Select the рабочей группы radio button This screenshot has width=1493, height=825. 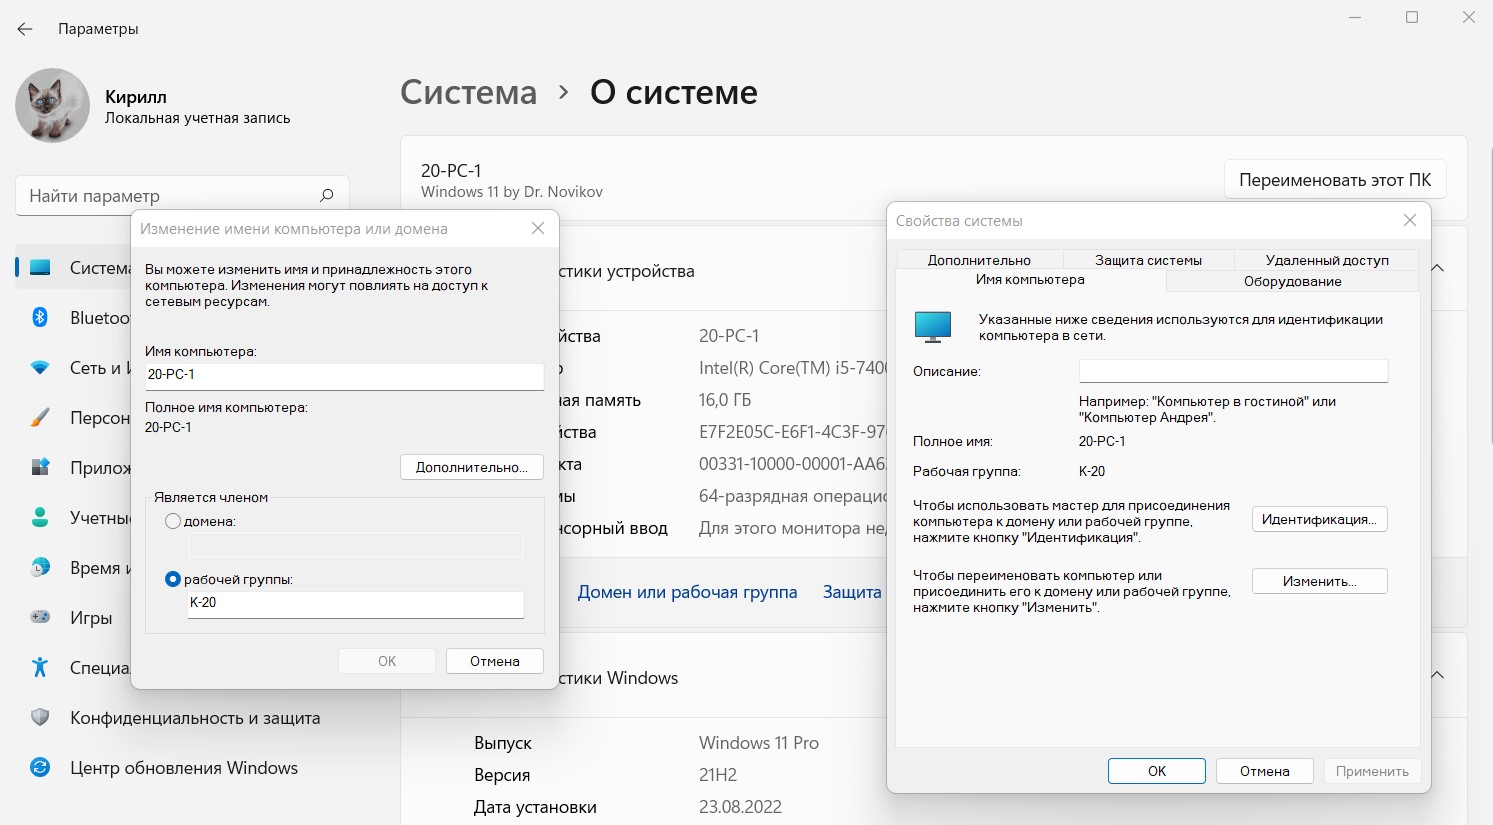pos(173,579)
